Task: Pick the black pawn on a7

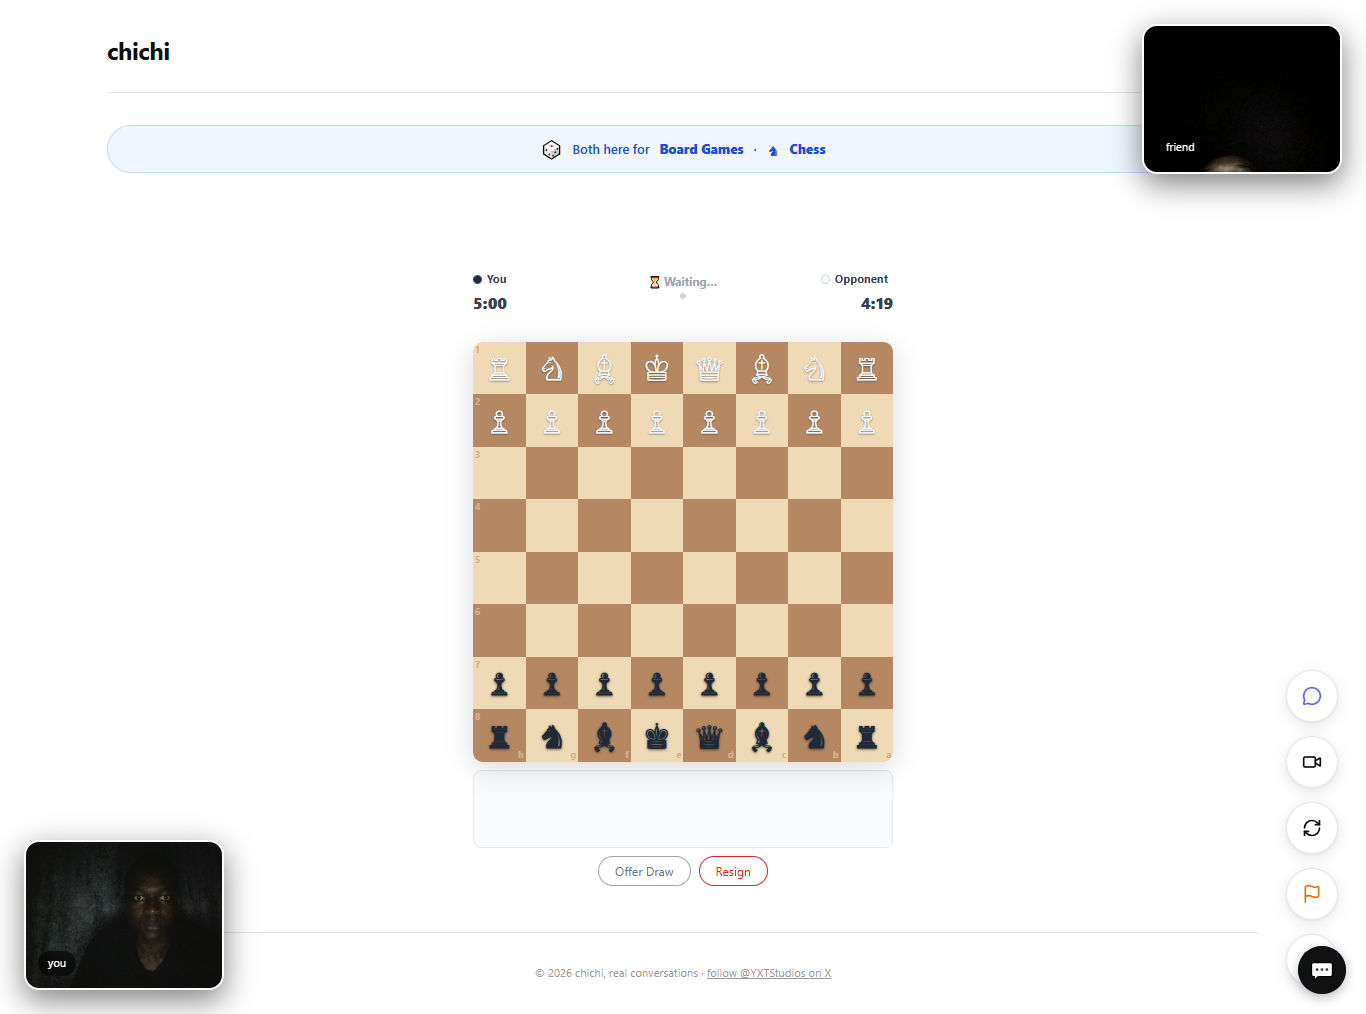Action: pos(867,684)
